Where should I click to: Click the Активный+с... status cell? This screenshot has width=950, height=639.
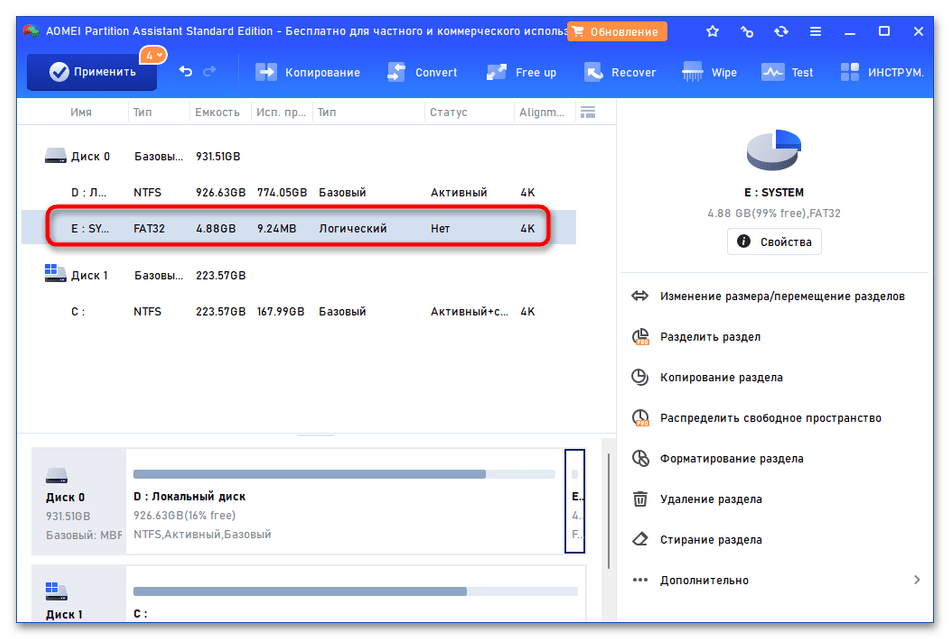pos(470,311)
